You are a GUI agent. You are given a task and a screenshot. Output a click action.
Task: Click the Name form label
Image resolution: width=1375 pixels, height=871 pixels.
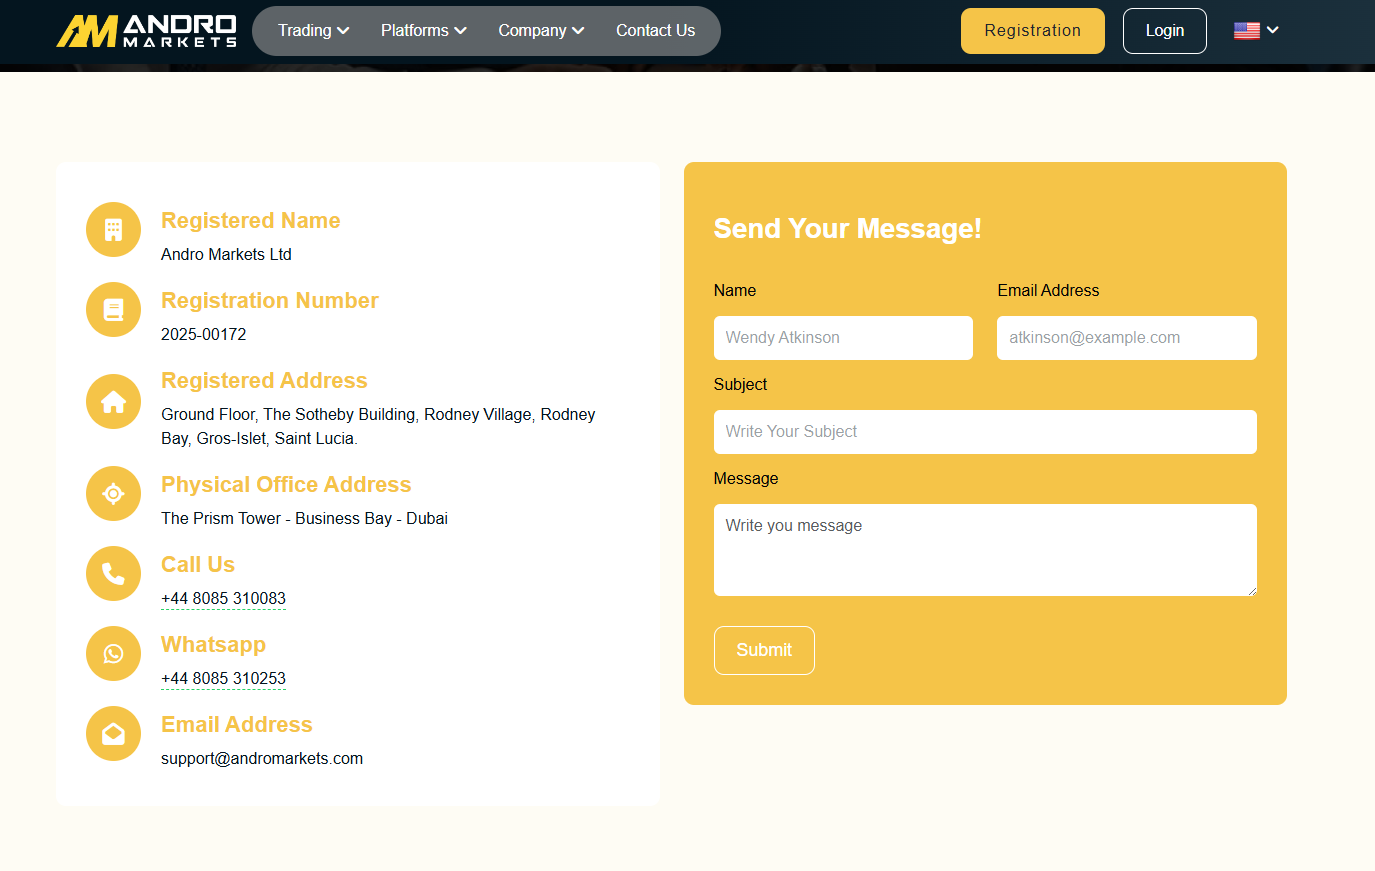pyautogui.click(x=735, y=290)
